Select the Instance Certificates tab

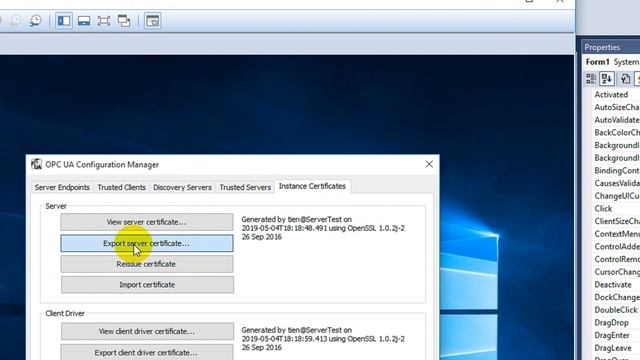[x=312, y=186]
